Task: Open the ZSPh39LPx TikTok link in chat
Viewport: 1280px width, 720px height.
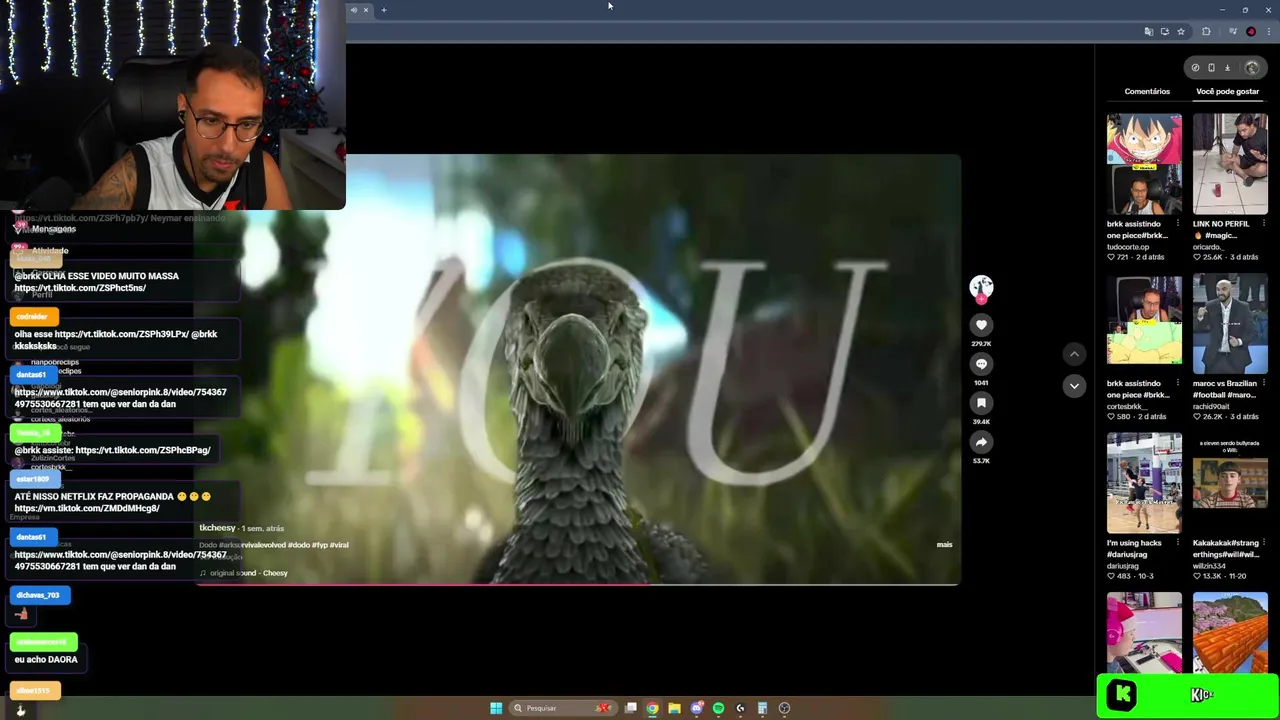Action: (x=121, y=334)
